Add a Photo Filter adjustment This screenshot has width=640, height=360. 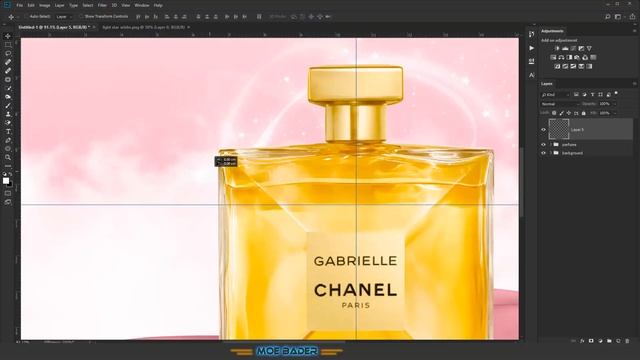pyautogui.click(x=577, y=58)
